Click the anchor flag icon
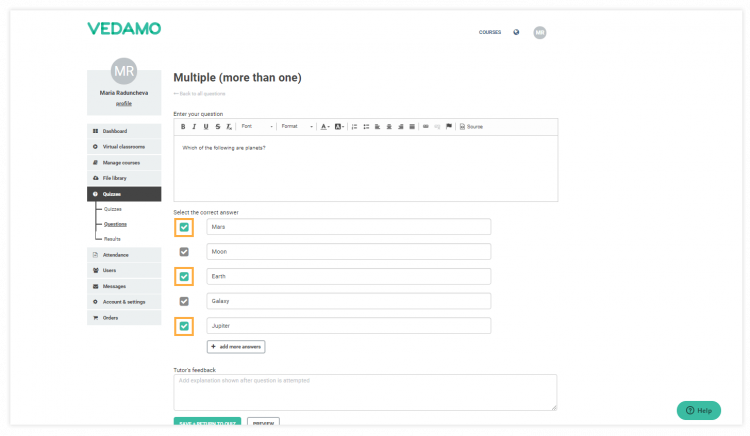 coord(449,127)
